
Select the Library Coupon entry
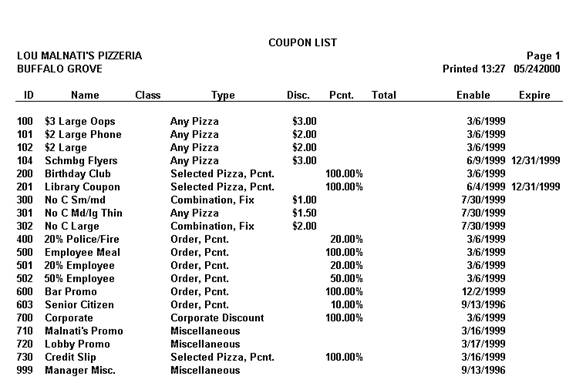pyautogui.click(x=82, y=187)
